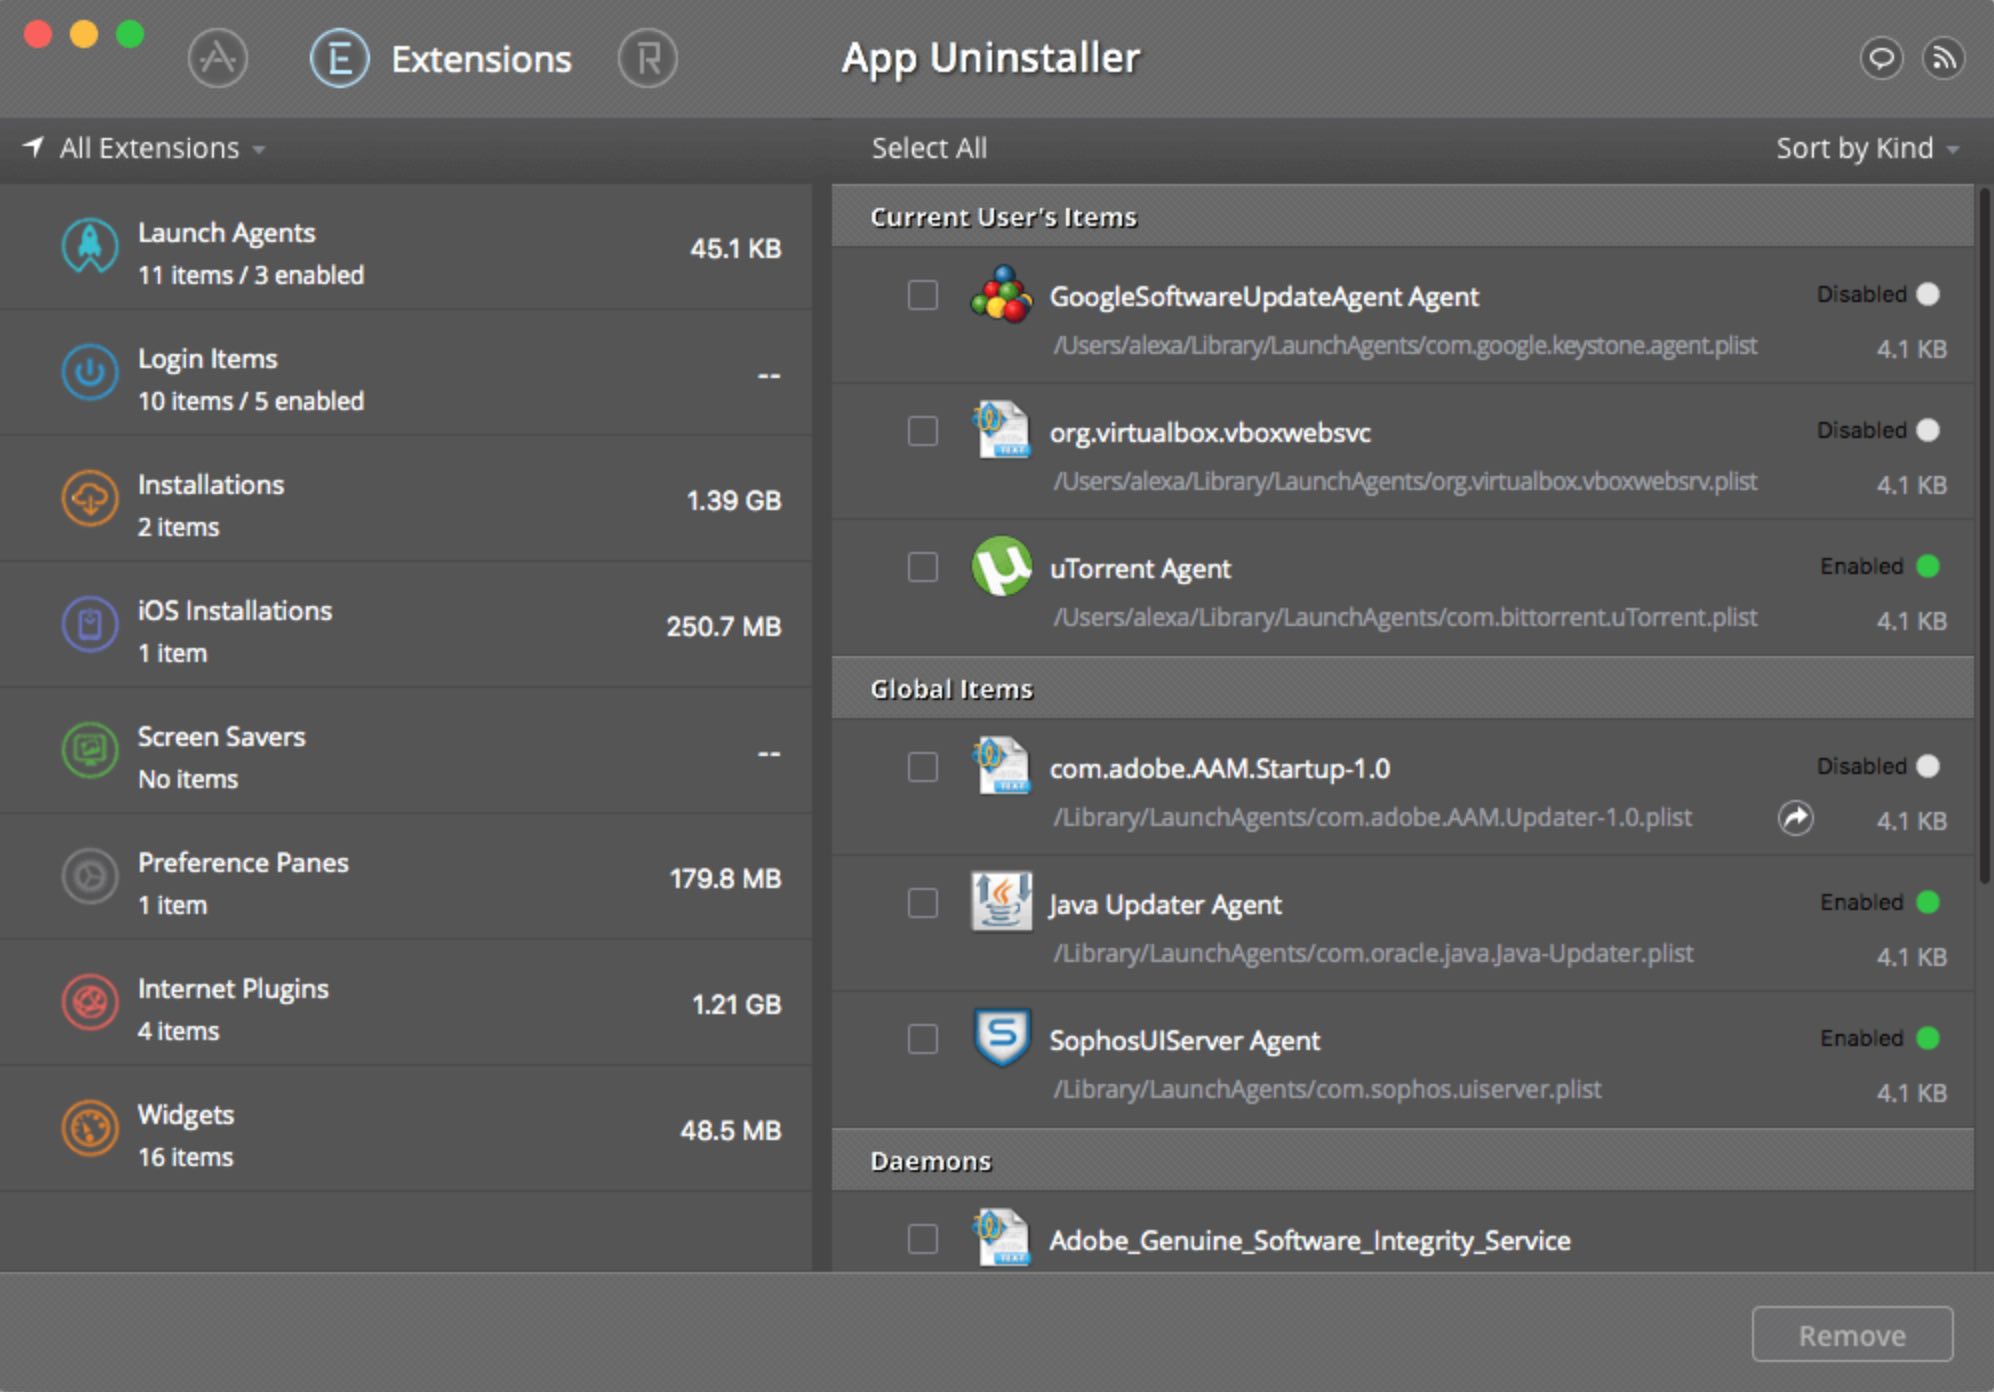Image resolution: width=1994 pixels, height=1392 pixels.
Task: Click the extensions list vertical scrollbar
Action: [1984, 536]
